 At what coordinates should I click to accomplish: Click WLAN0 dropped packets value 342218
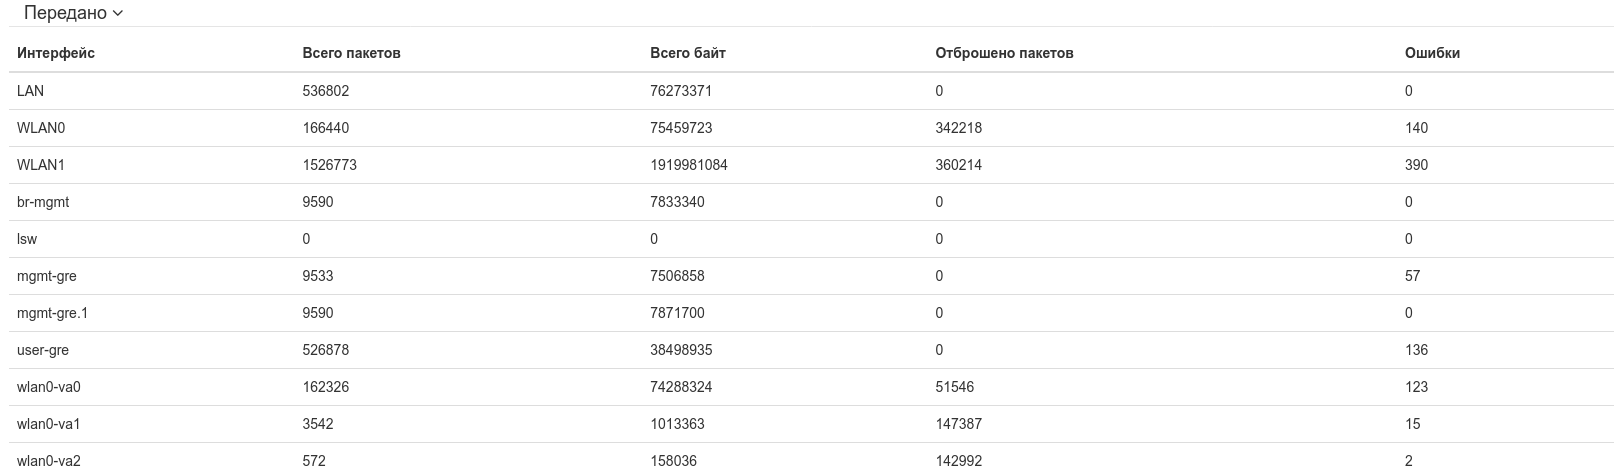coord(958,128)
